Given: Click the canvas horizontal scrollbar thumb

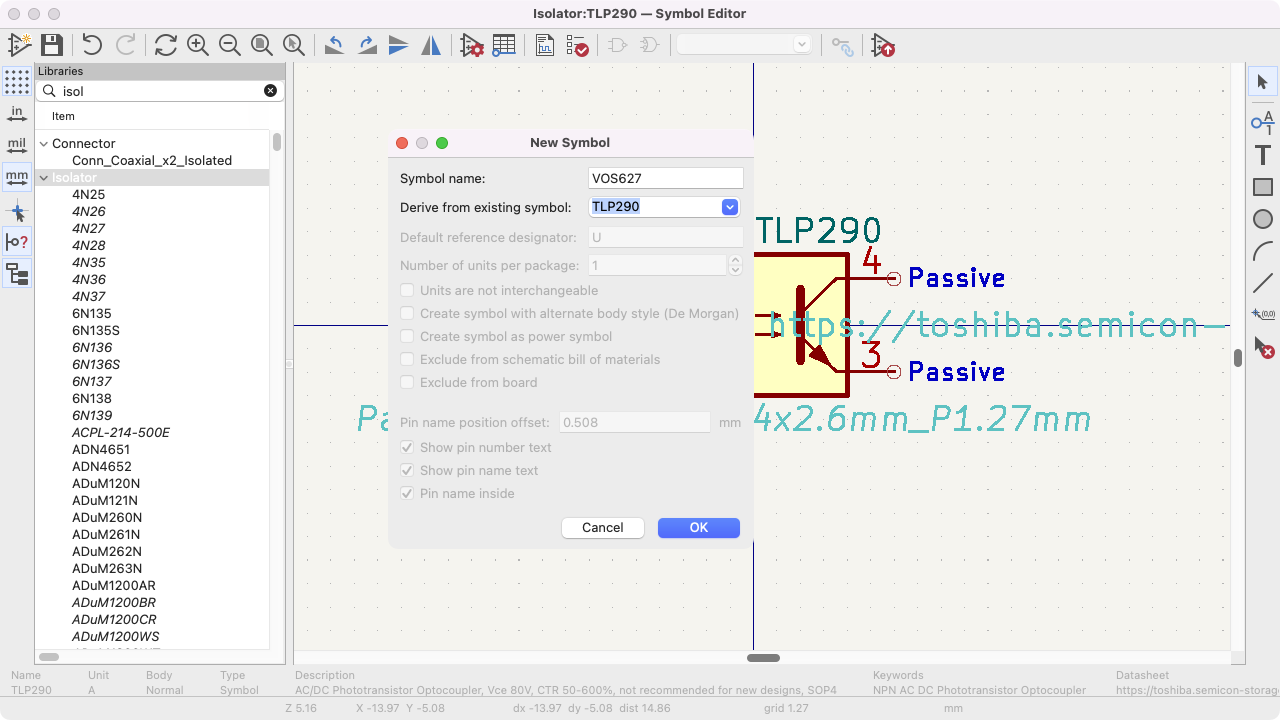Looking at the screenshot, I should [x=764, y=658].
